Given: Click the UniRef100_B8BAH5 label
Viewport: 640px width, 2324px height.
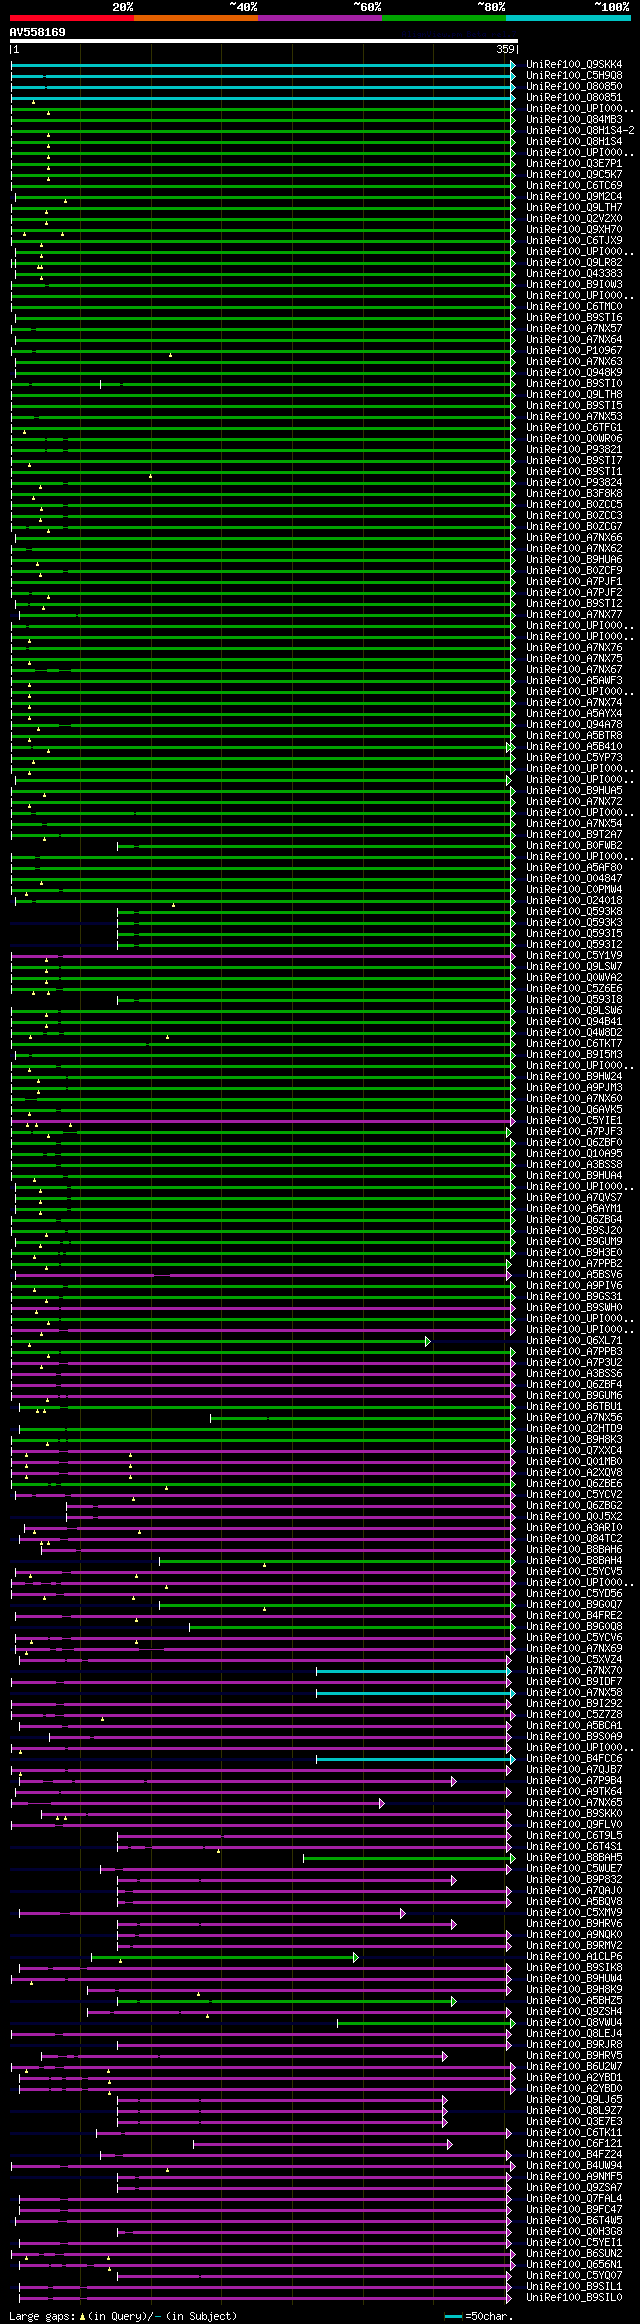Looking at the screenshot, I should (x=574, y=1858).
